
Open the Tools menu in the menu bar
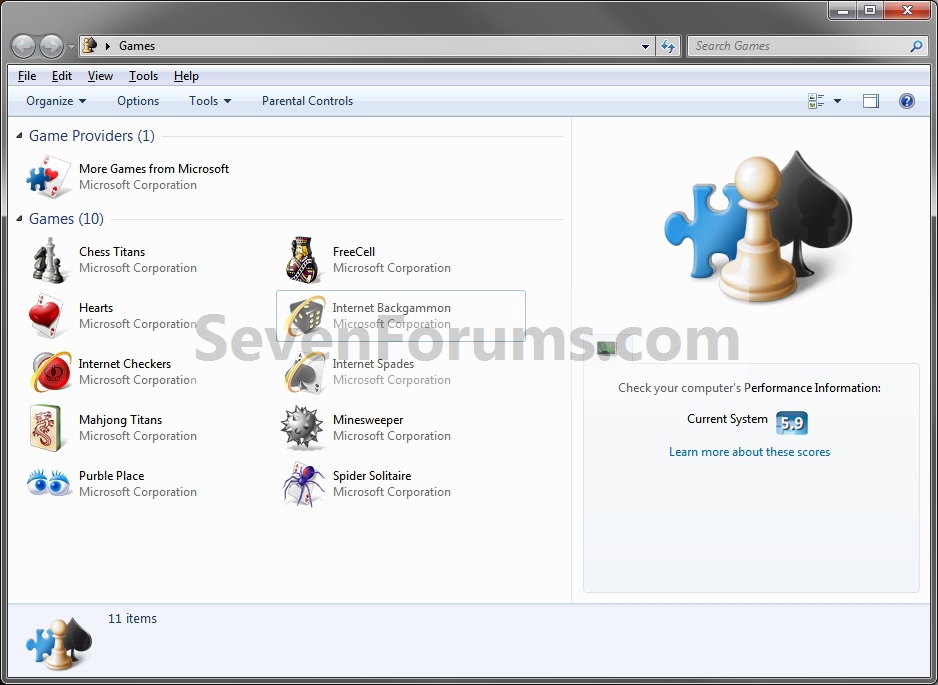click(143, 76)
